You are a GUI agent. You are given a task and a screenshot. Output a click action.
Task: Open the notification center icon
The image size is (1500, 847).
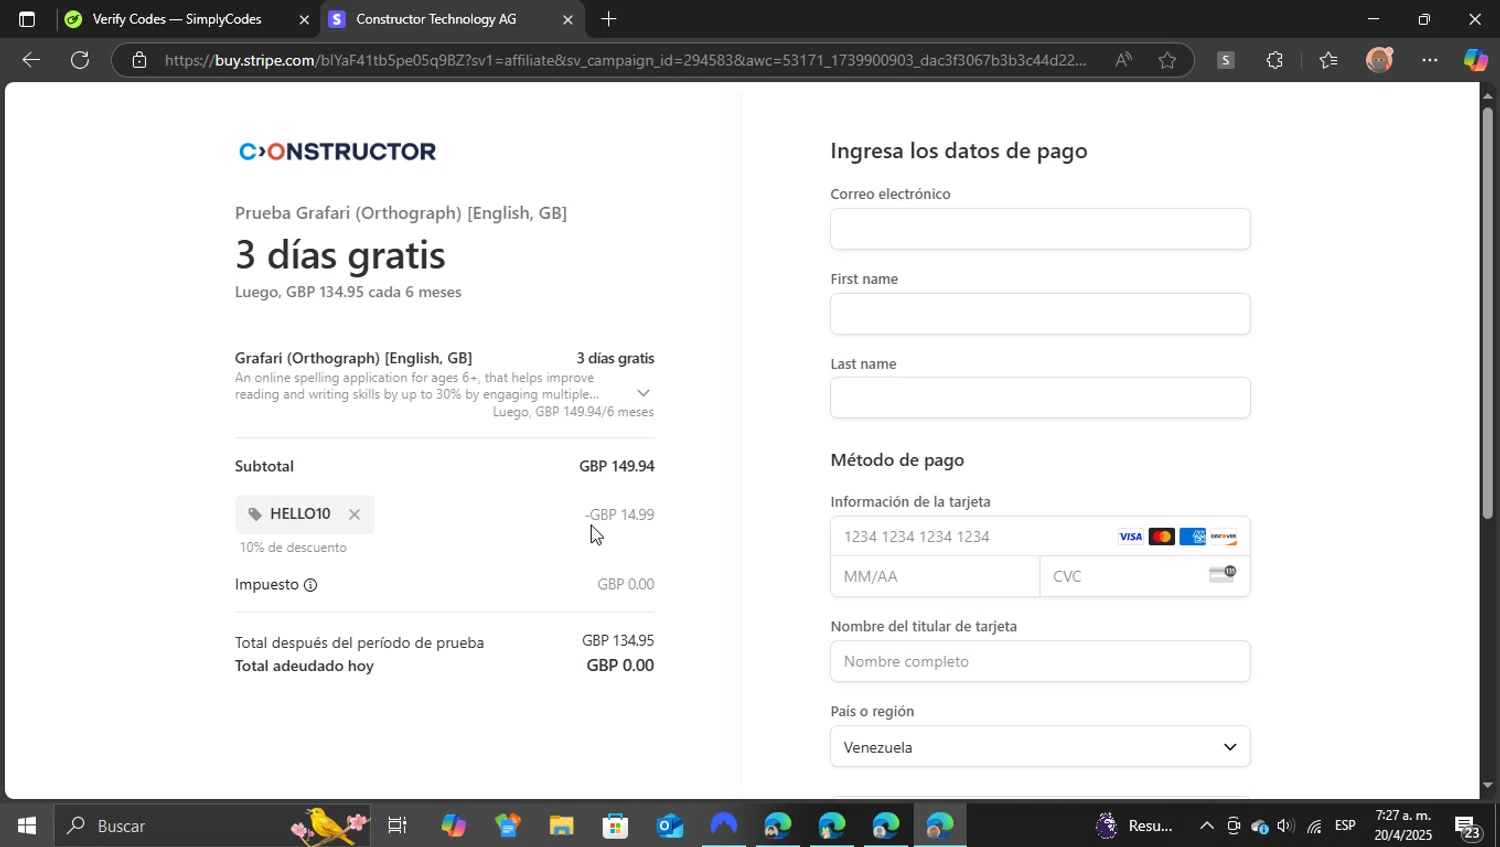pyautogui.click(x=1468, y=828)
